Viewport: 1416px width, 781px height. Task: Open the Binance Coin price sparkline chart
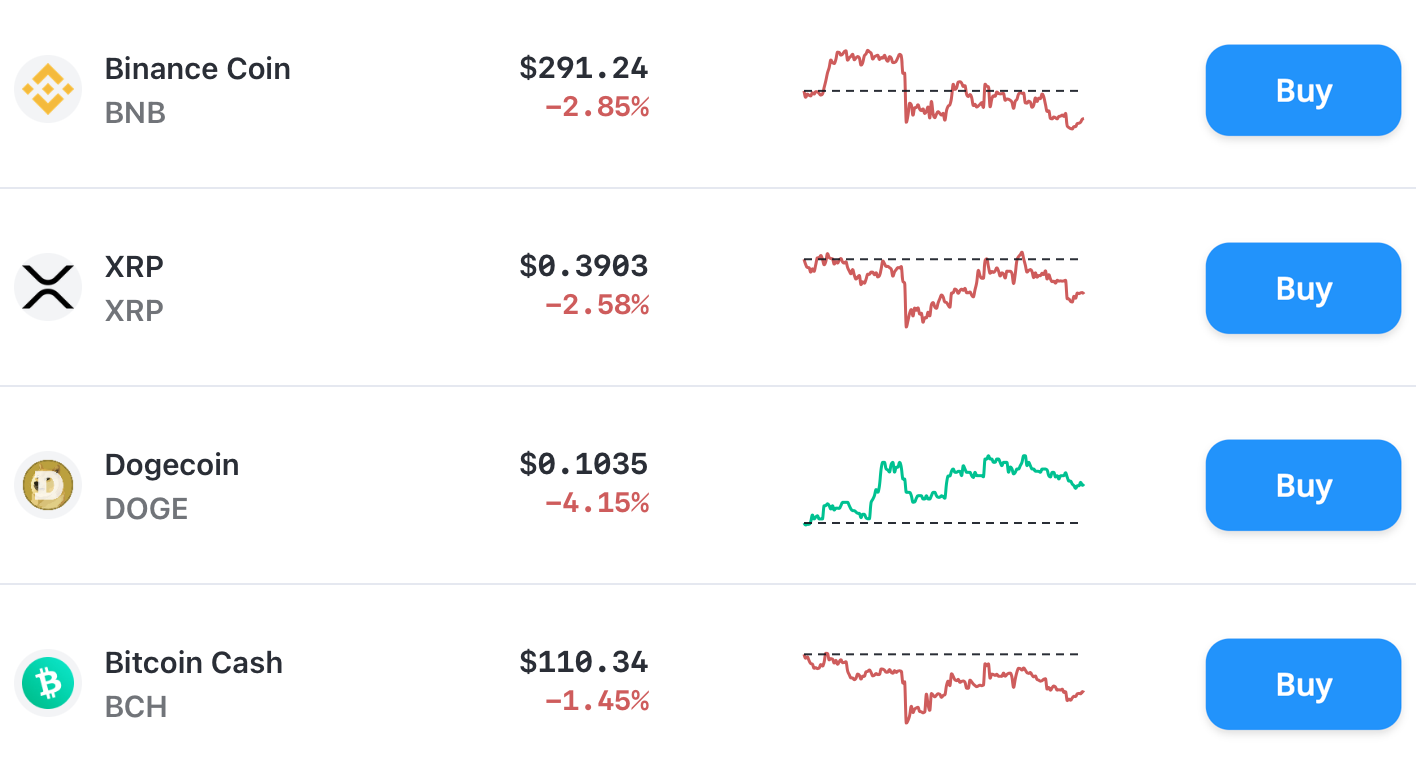(x=940, y=90)
